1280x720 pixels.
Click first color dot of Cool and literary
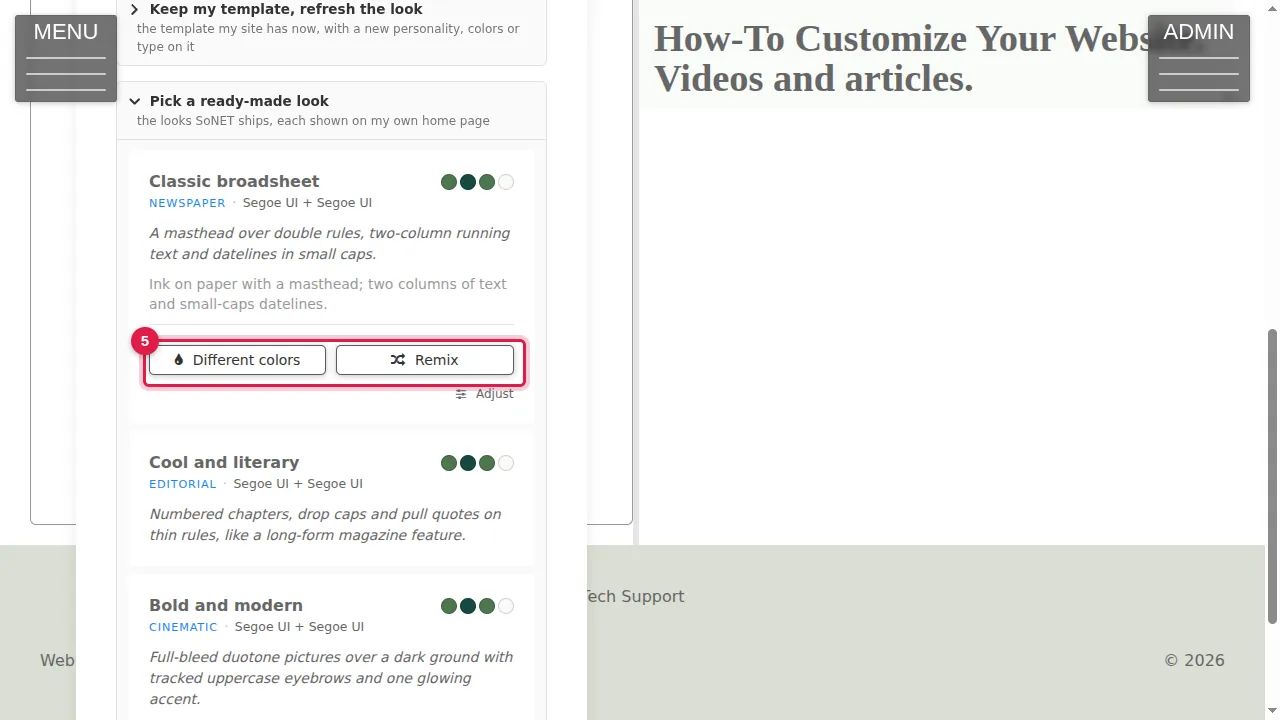[449, 463]
